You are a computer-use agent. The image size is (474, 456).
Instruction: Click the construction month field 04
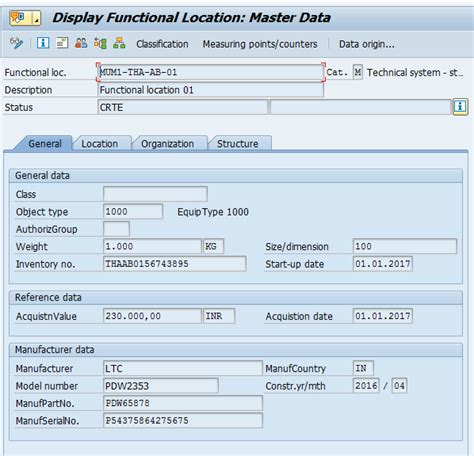pyautogui.click(x=399, y=386)
